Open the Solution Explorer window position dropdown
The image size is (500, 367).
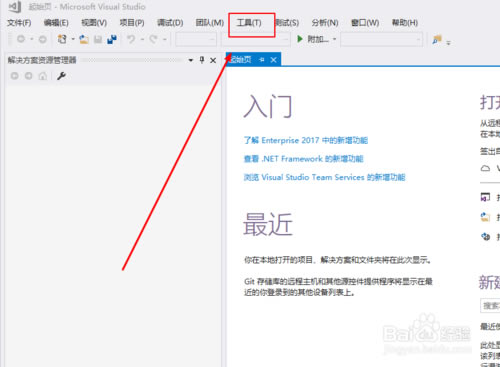point(191,60)
